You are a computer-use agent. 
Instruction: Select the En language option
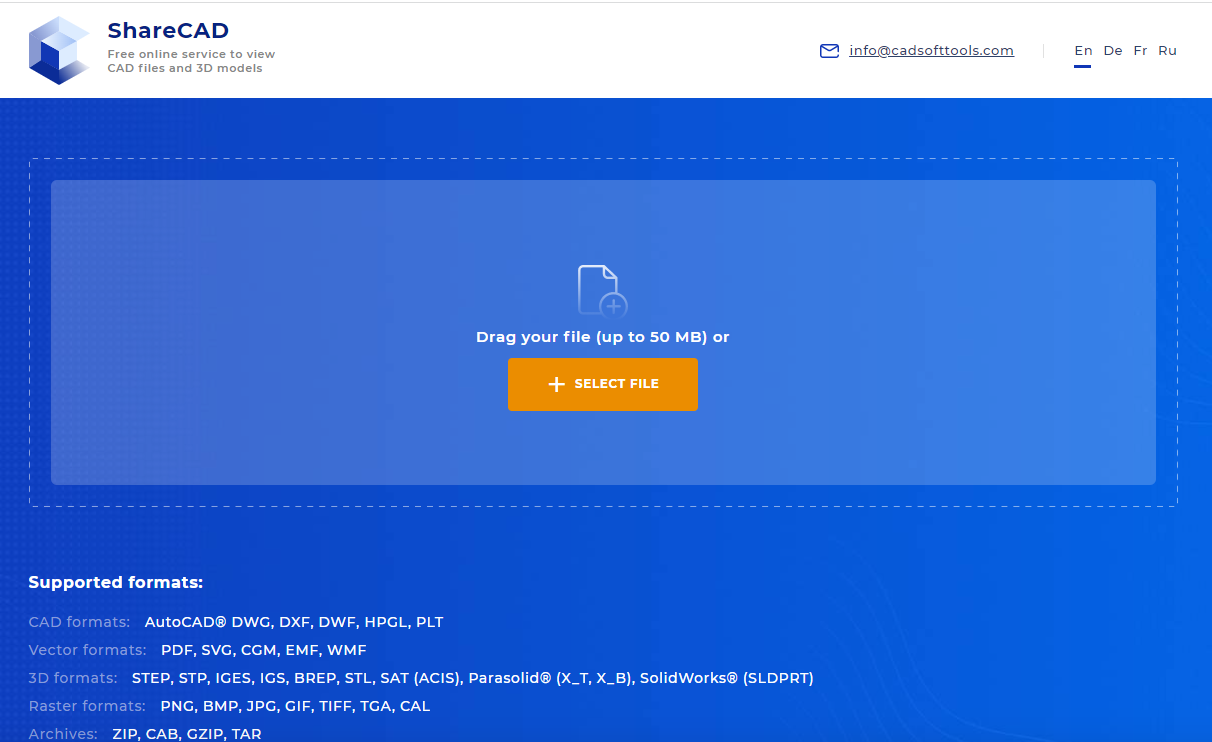[x=1083, y=50]
